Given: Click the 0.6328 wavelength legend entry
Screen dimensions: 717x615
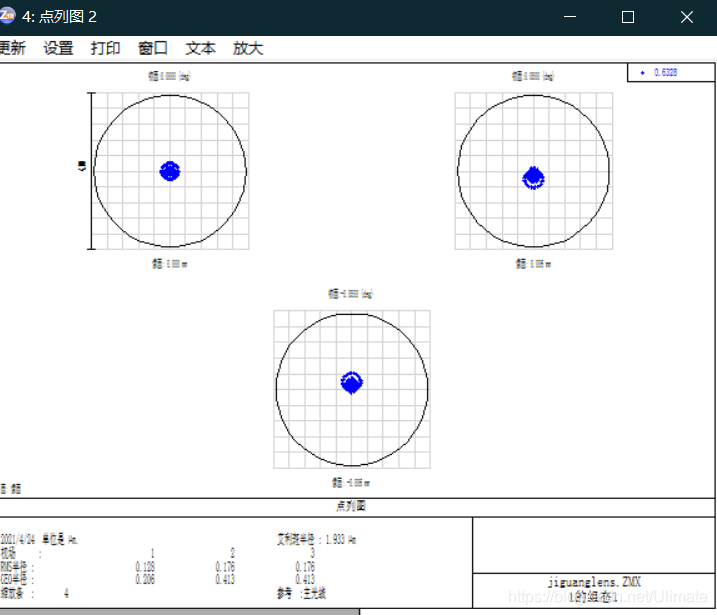Looking at the screenshot, I should (x=665, y=72).
